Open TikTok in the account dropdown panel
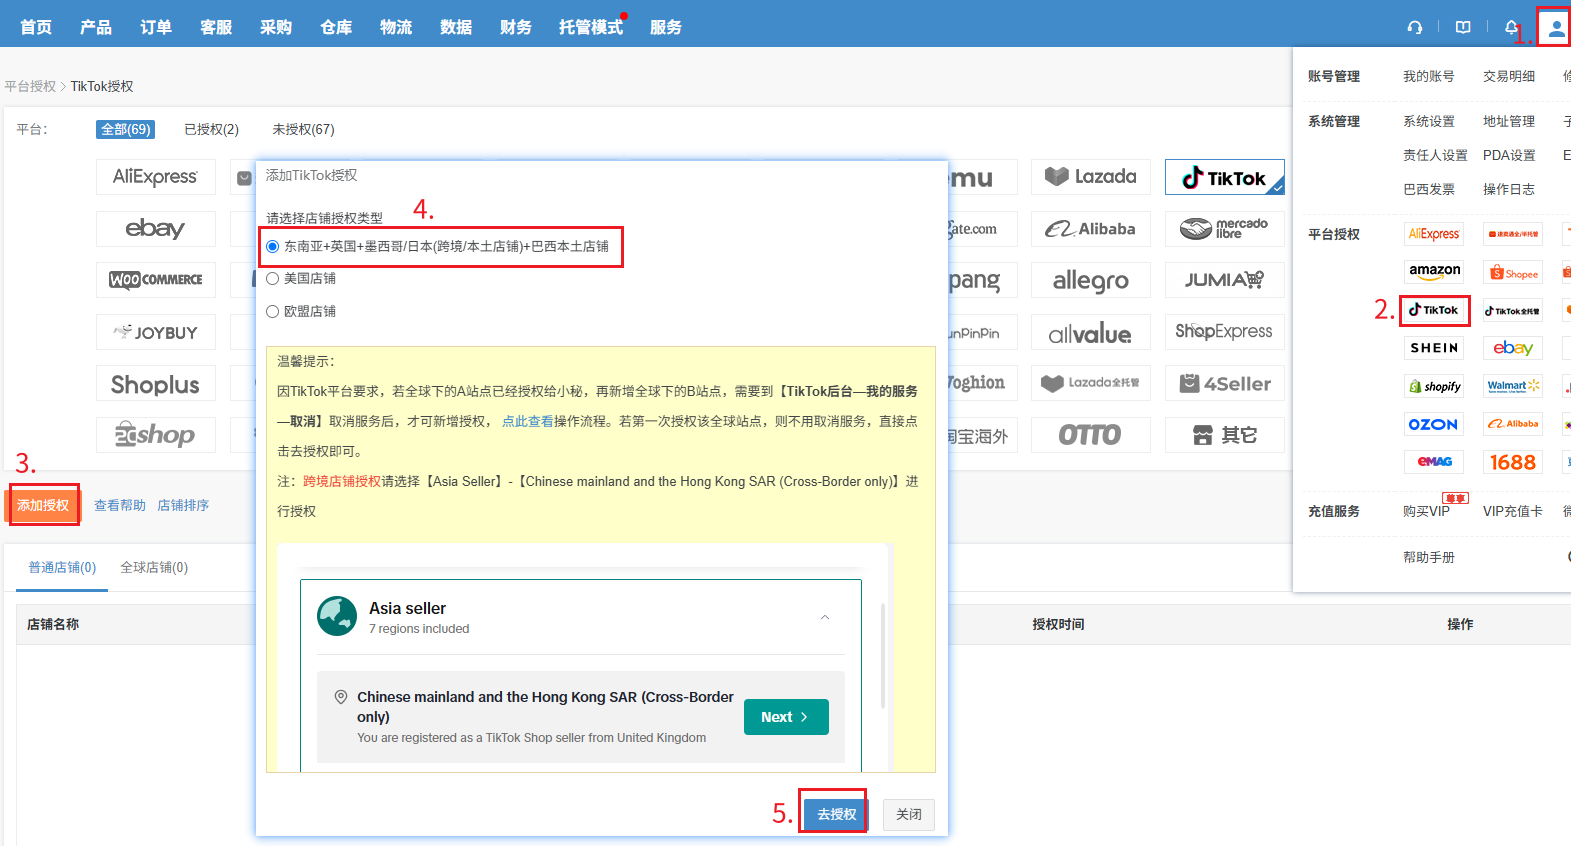Screen dimensions: 1571x846 [1434, 310]
